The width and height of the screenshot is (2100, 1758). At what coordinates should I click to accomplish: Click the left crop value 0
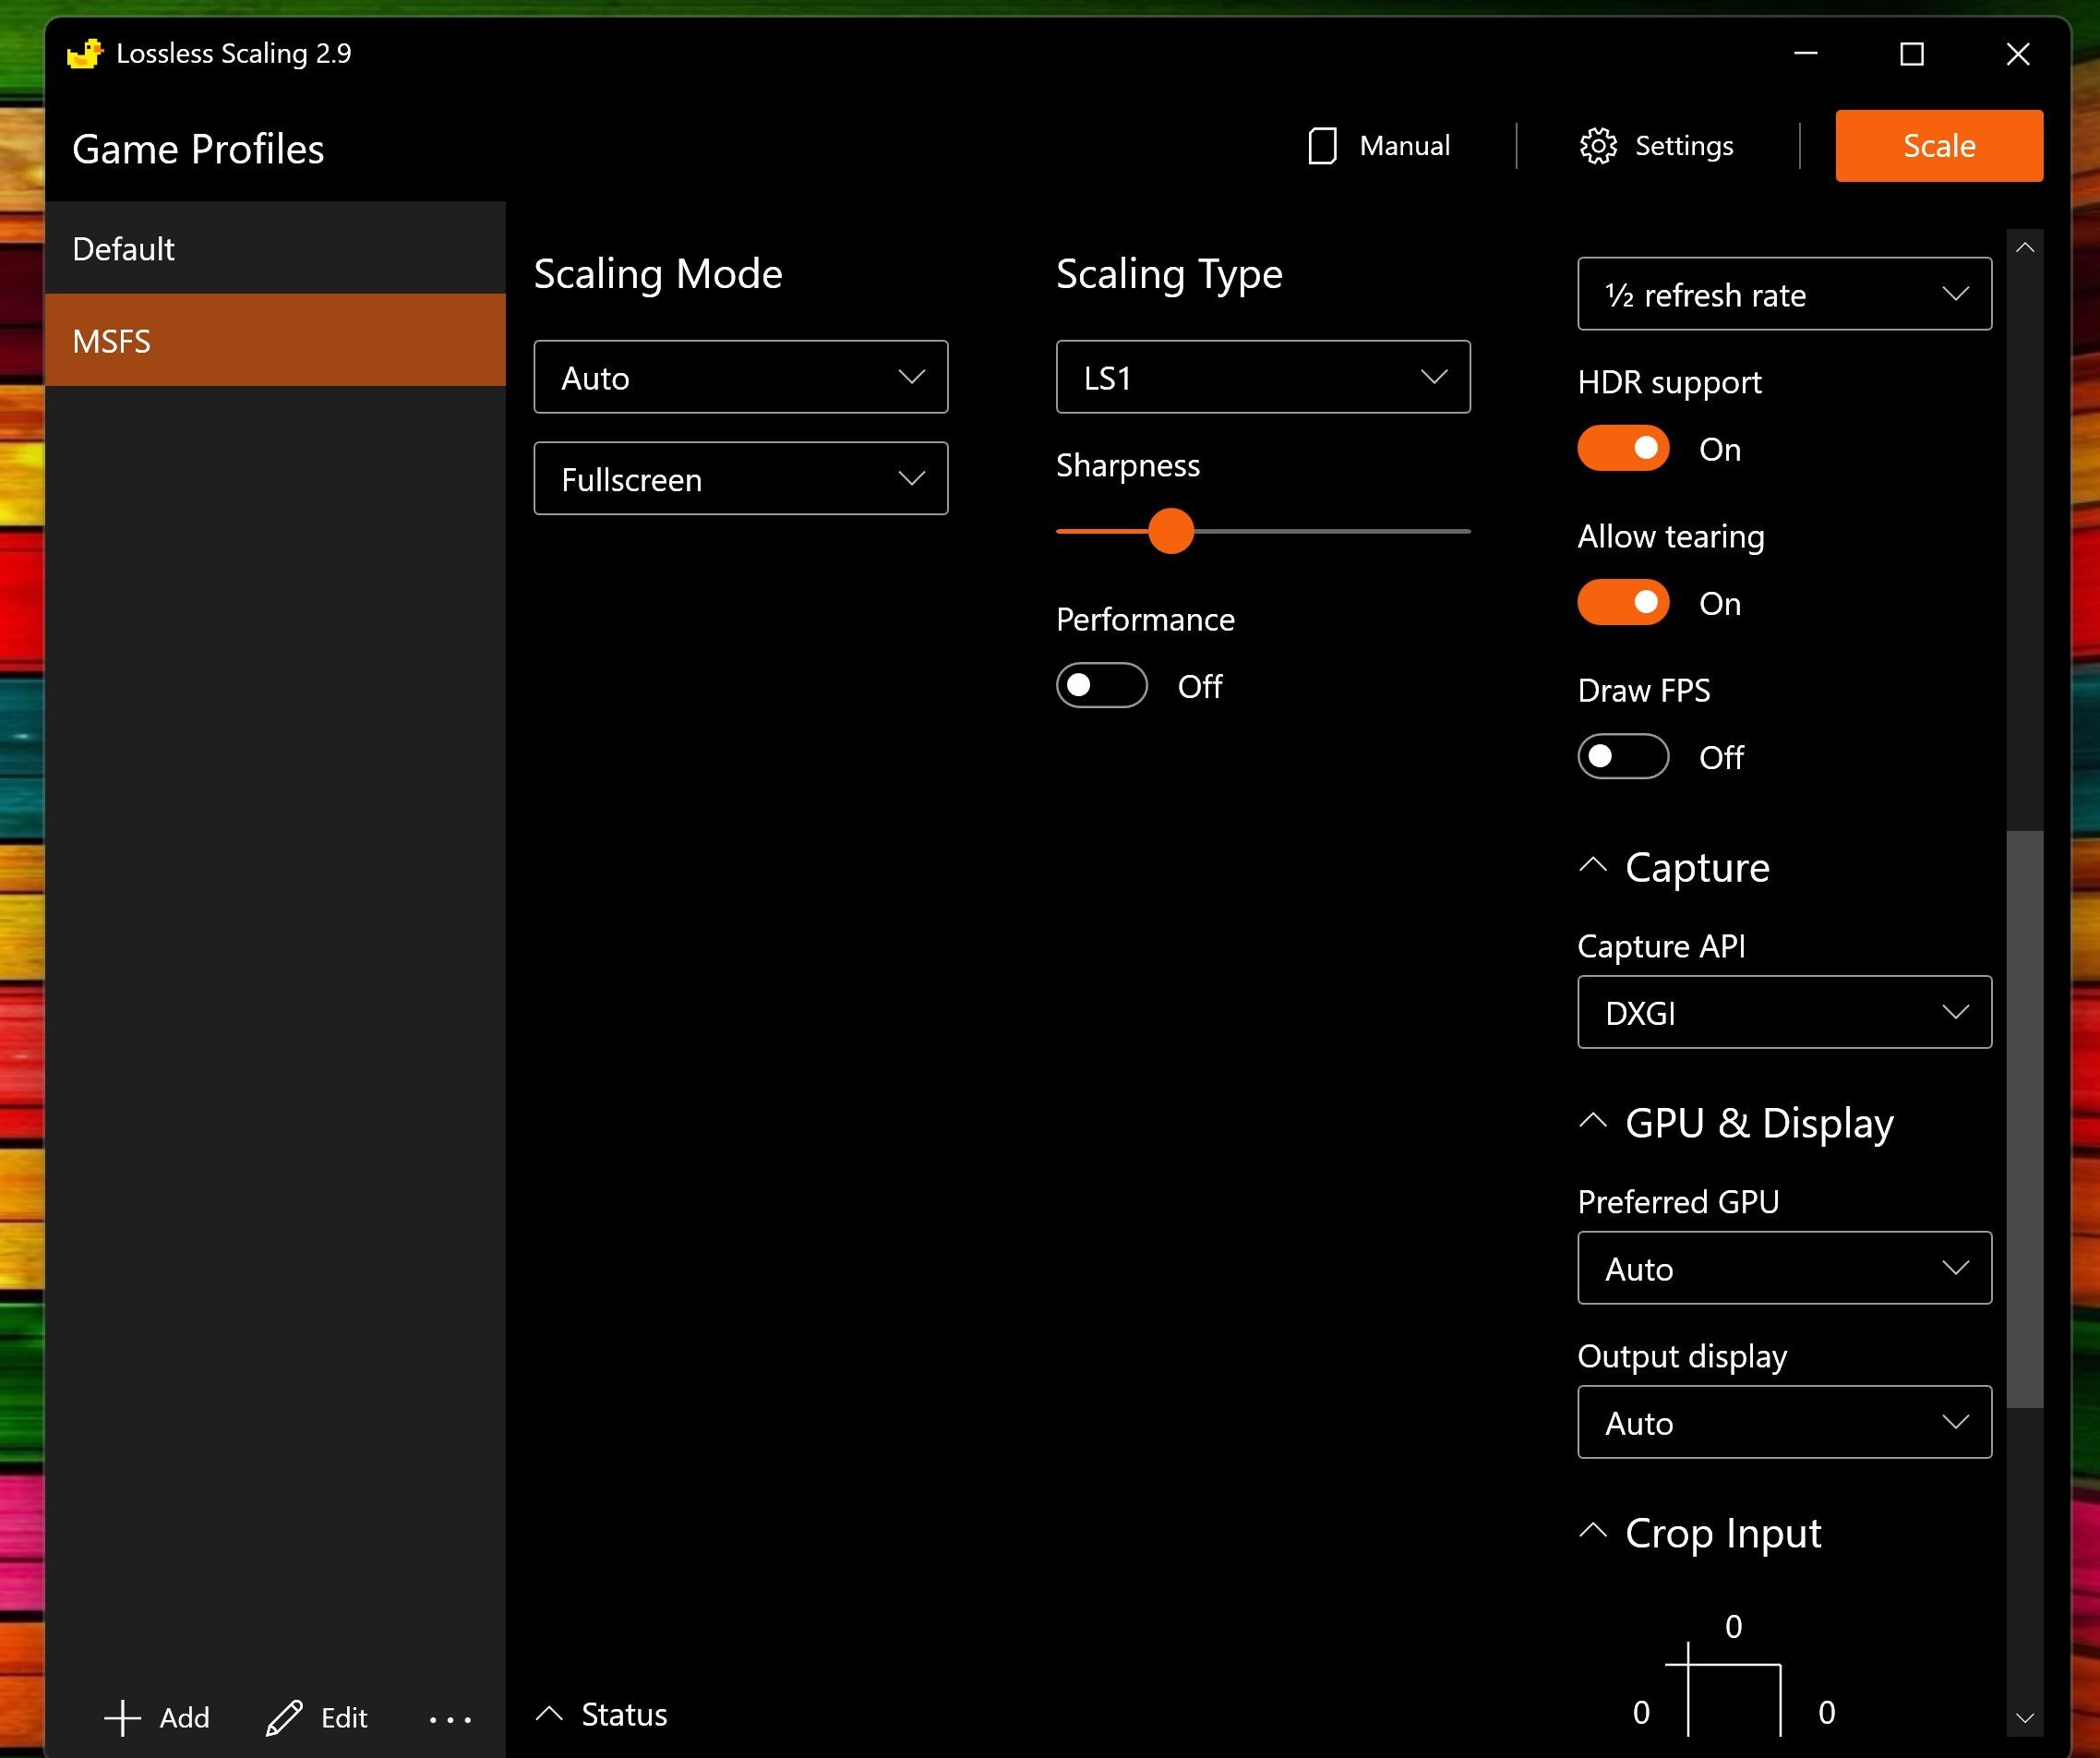pos(1641,1712)
